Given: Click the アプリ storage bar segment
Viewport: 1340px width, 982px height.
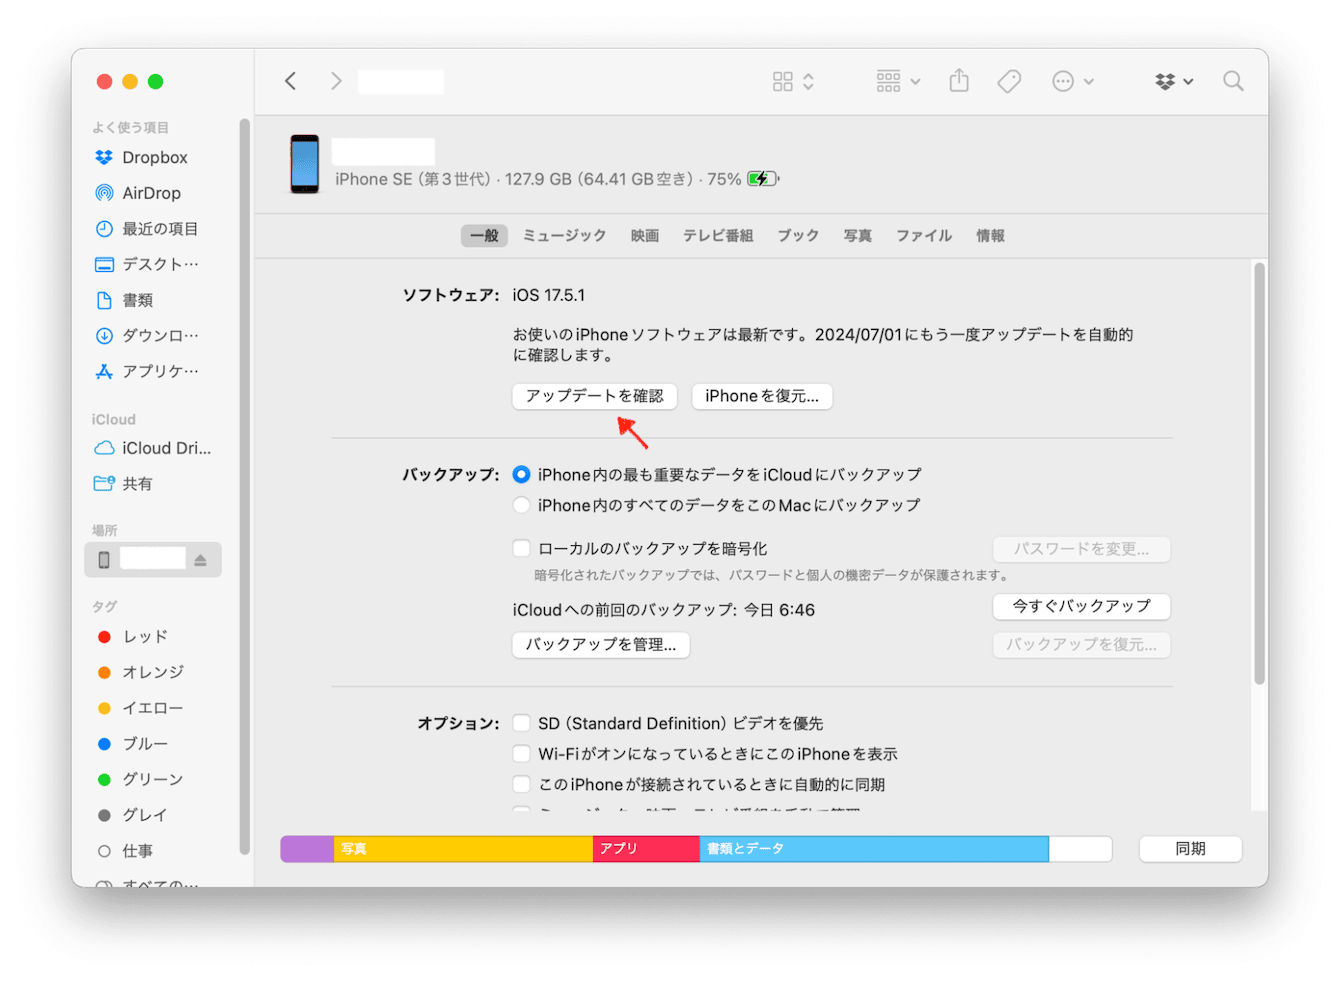Looking at the screenshot, I should coord(646,849).
